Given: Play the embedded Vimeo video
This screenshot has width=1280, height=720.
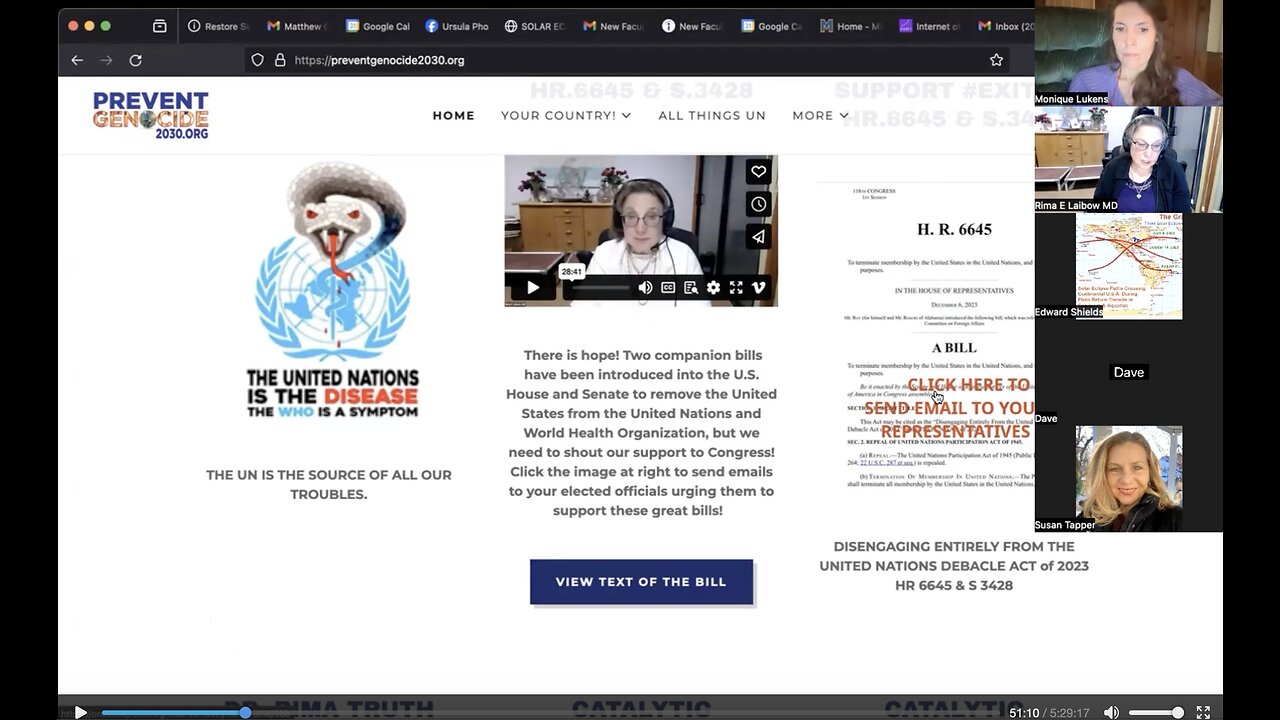Looking at the screenshot, I should (x=533, y=288).
